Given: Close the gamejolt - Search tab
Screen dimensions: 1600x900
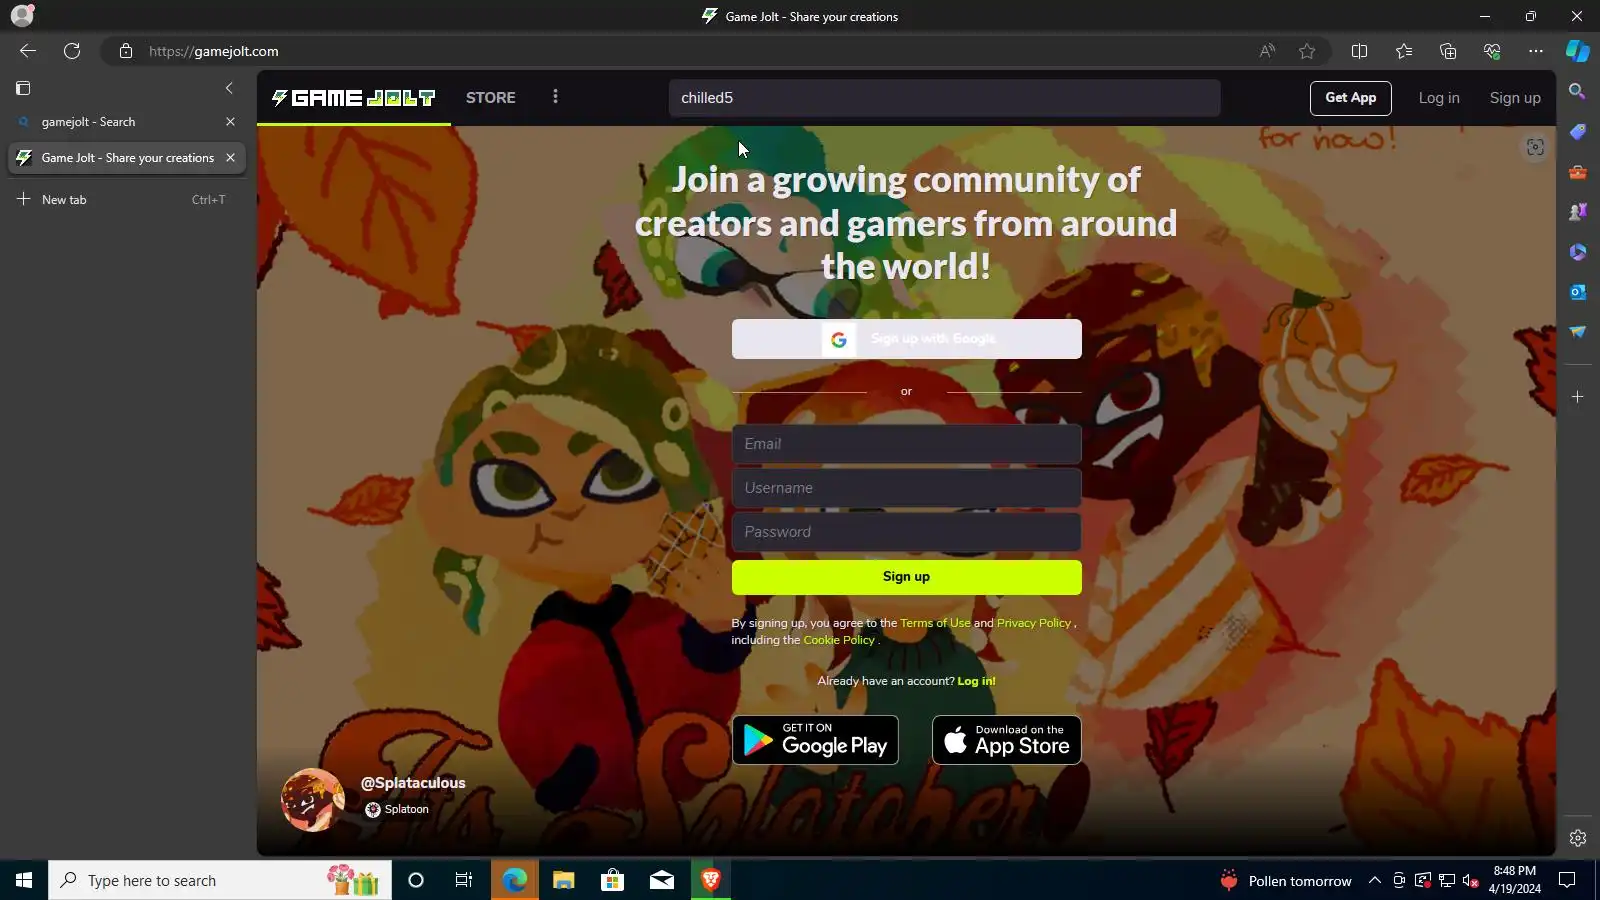Looking at the screenshot, I should pos(230,122).
